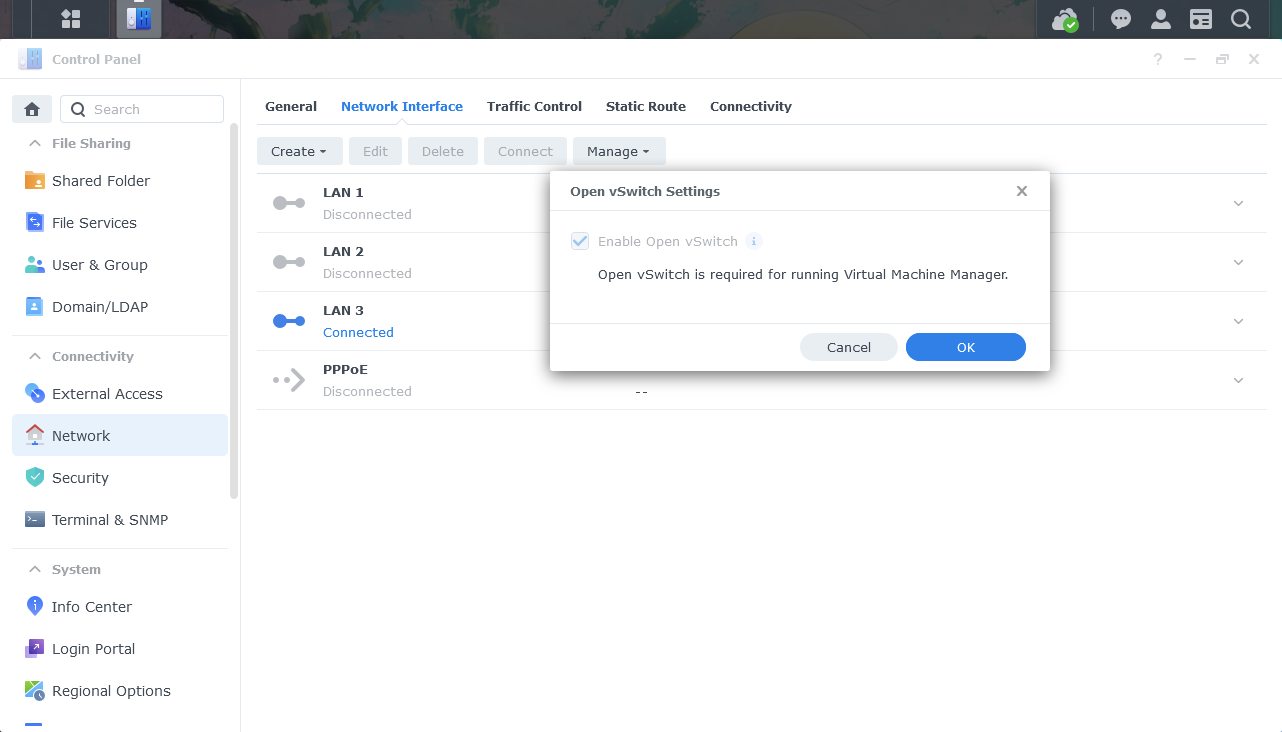Open Security in the sidebar

[x=80, y=478]
